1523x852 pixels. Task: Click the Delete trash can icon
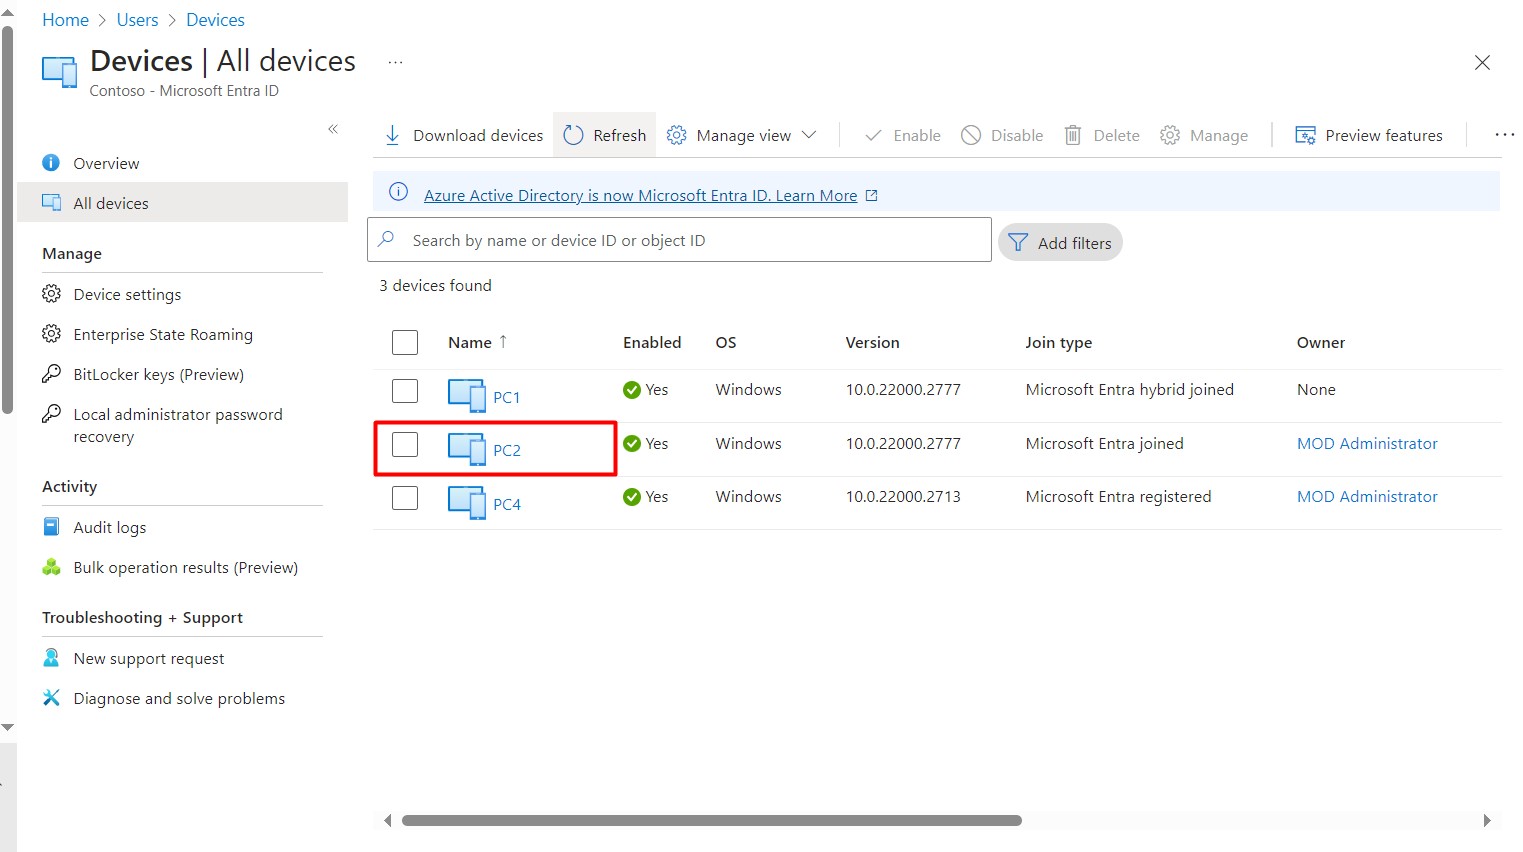[1073, 135]
